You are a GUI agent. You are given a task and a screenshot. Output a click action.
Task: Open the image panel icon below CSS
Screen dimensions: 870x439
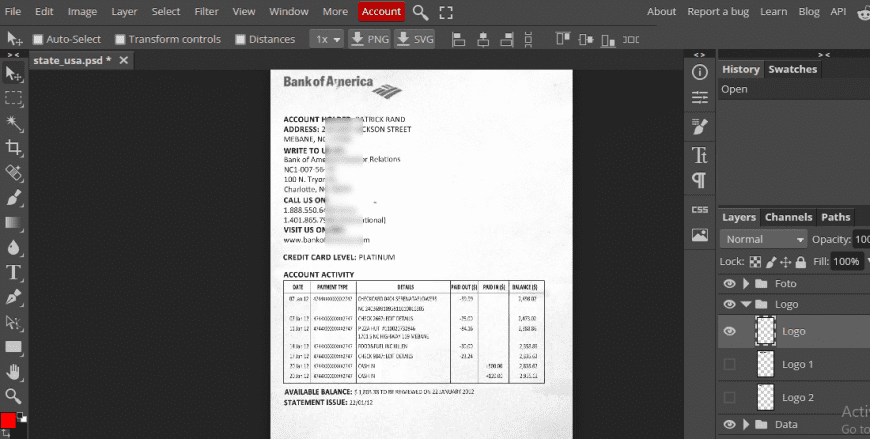tap(700, 235)
